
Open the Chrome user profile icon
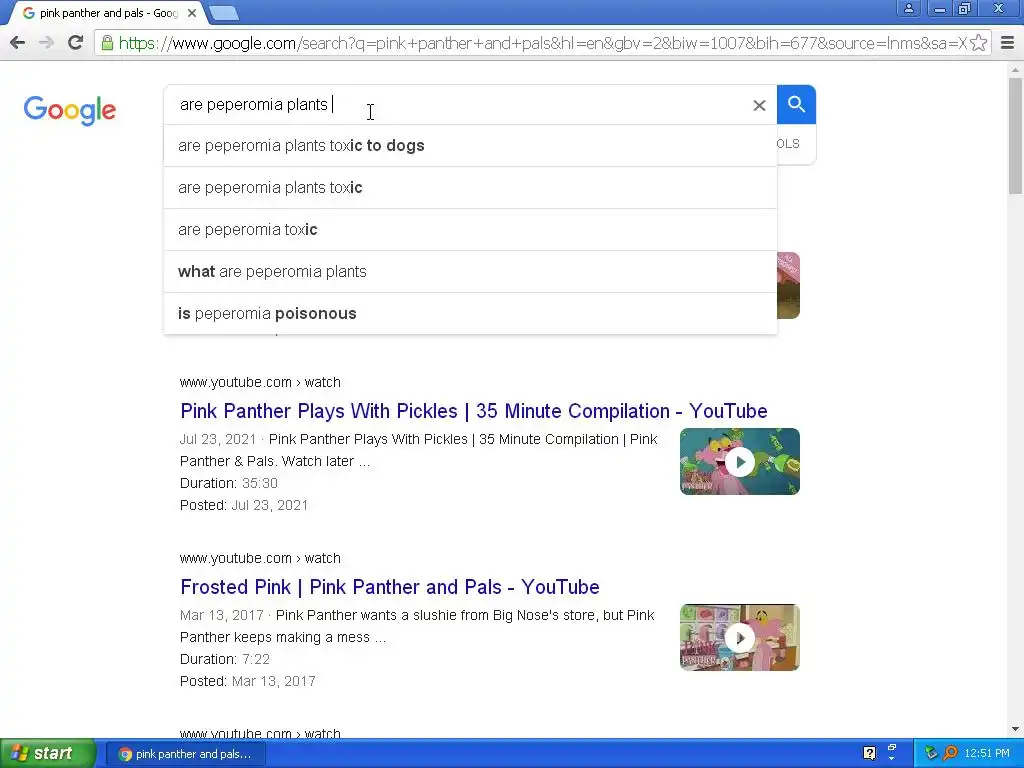pyautogui.click(x=908, y=8)
